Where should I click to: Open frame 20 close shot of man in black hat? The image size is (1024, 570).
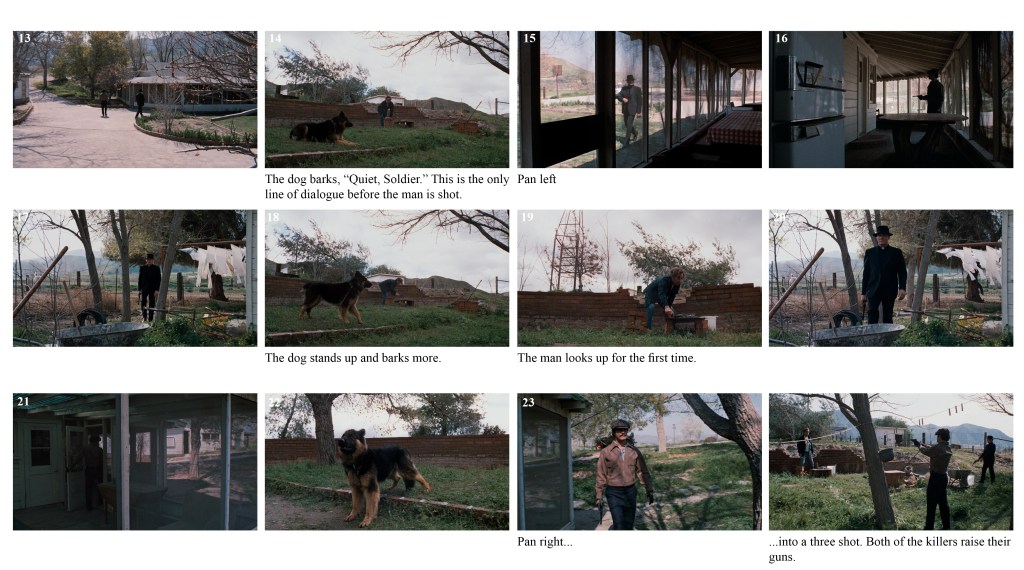[891, 278]
